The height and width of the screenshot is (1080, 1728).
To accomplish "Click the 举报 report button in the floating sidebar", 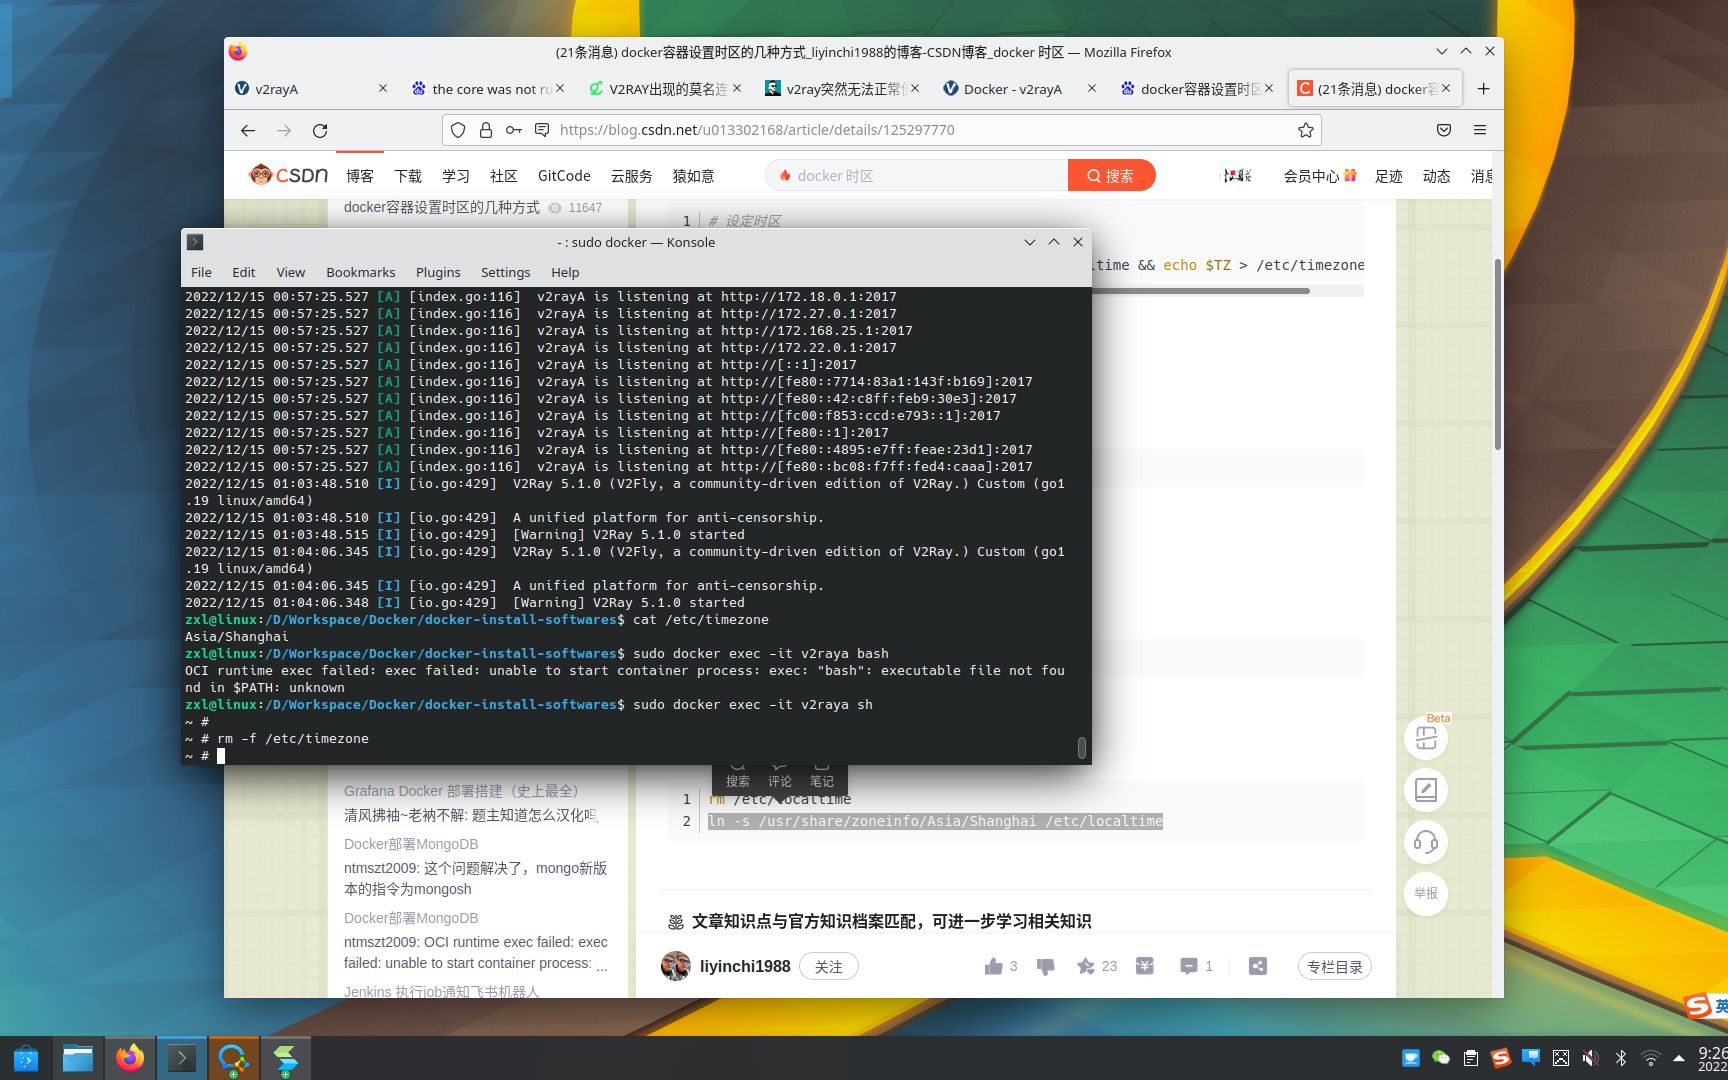I will pyautogui.click(x=1426, y=893).
